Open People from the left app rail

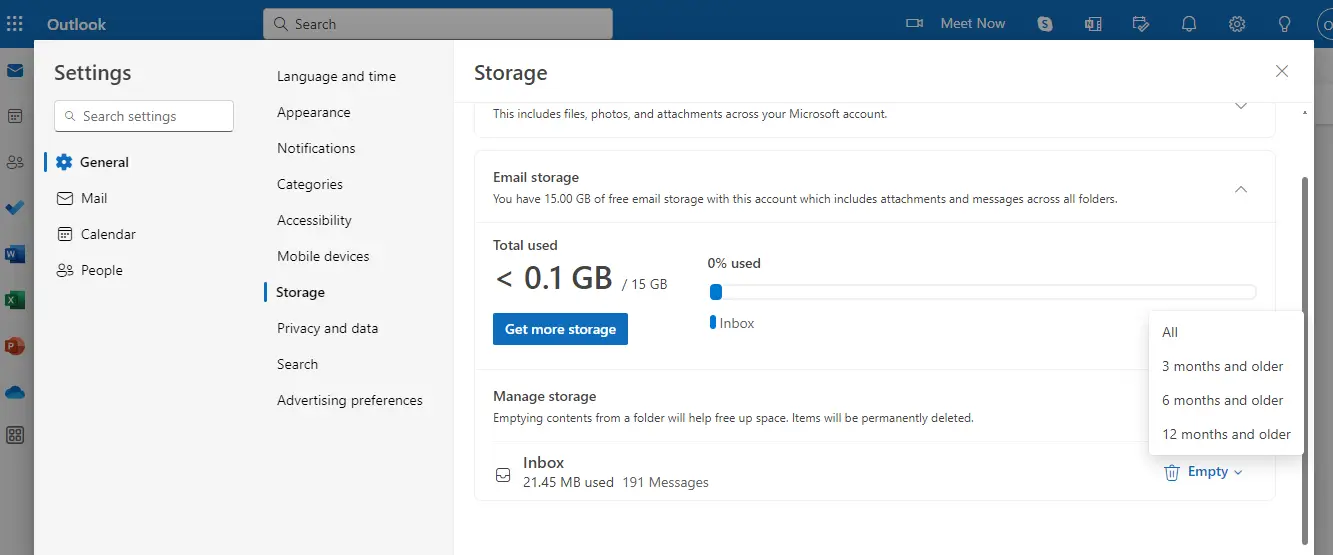click(15, 162)
